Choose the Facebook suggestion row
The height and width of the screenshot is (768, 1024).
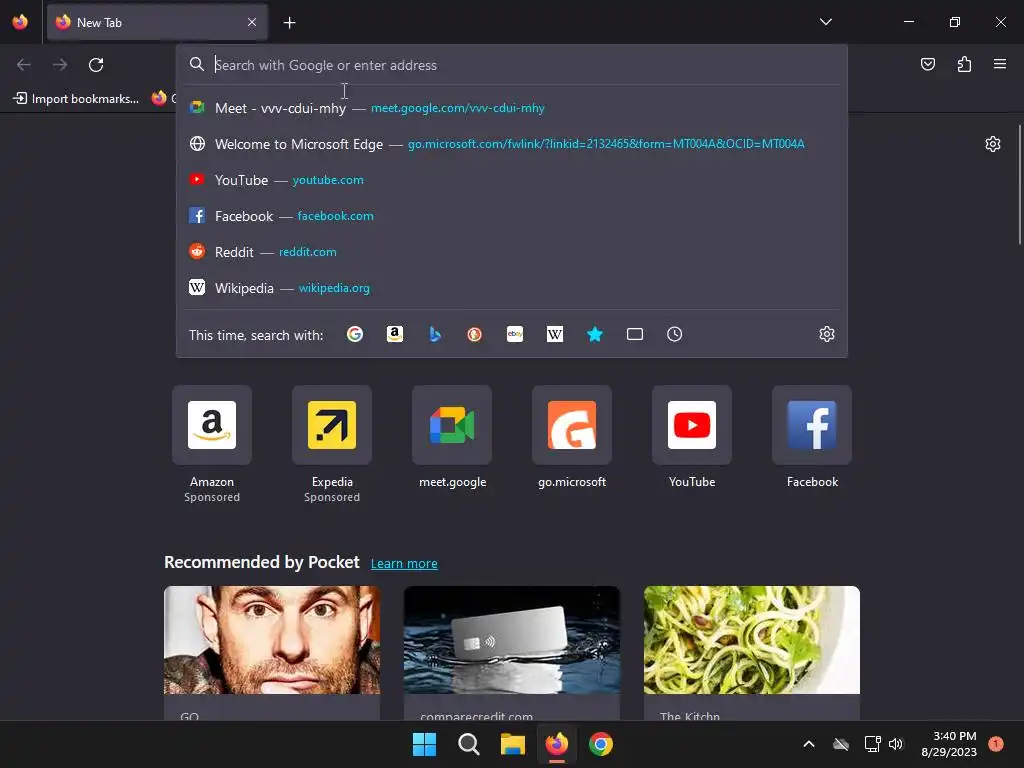click(x=512, y=216)
